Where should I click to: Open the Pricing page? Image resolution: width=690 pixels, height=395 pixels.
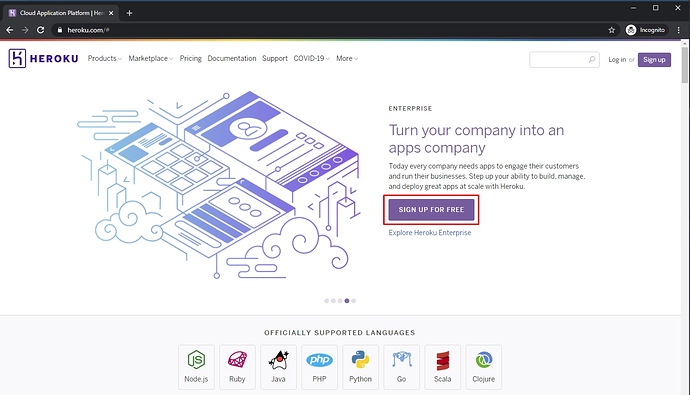pos(191,59)
